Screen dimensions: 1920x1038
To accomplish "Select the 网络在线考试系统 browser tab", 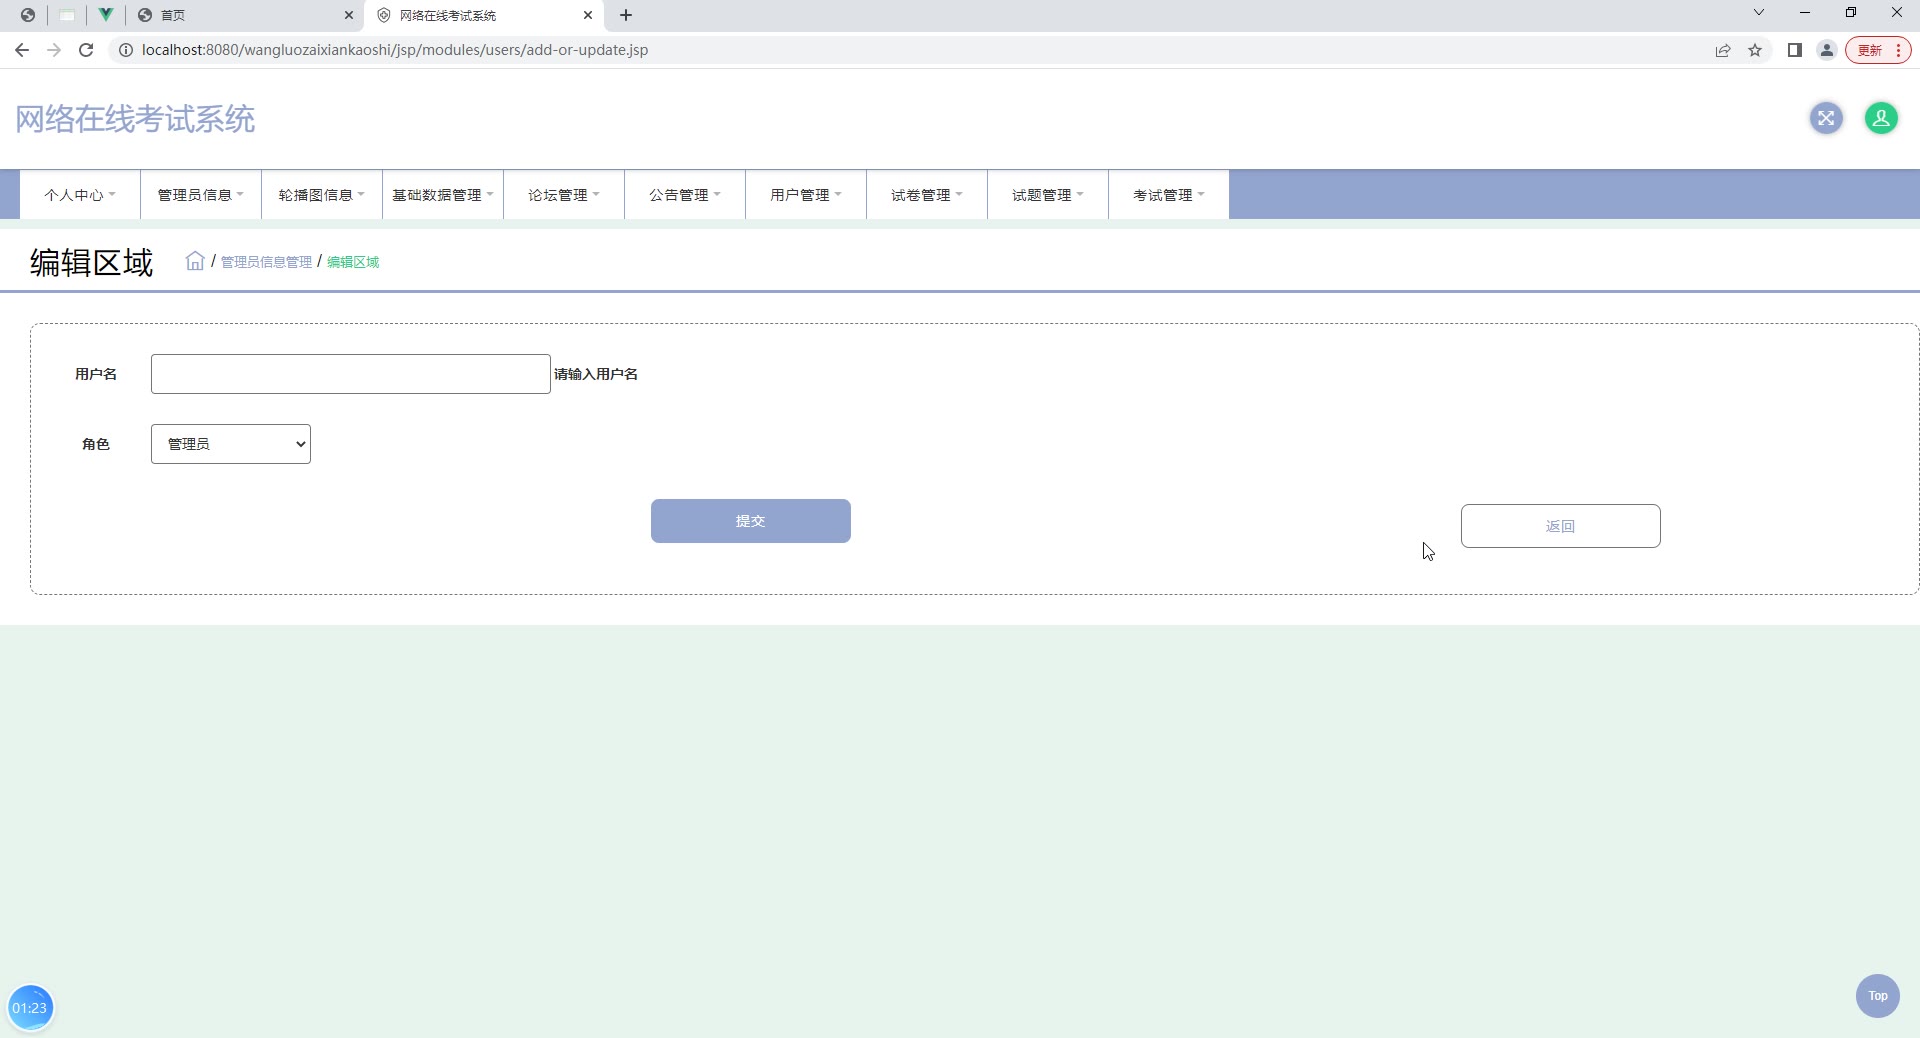I will (x=484, y=15).
